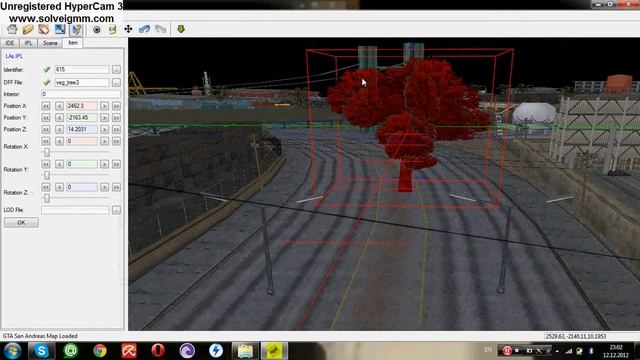Viewport: 640px width, 360px height.
Task: Click the grey redo arrow icon
Action: [x=160, y=29]
